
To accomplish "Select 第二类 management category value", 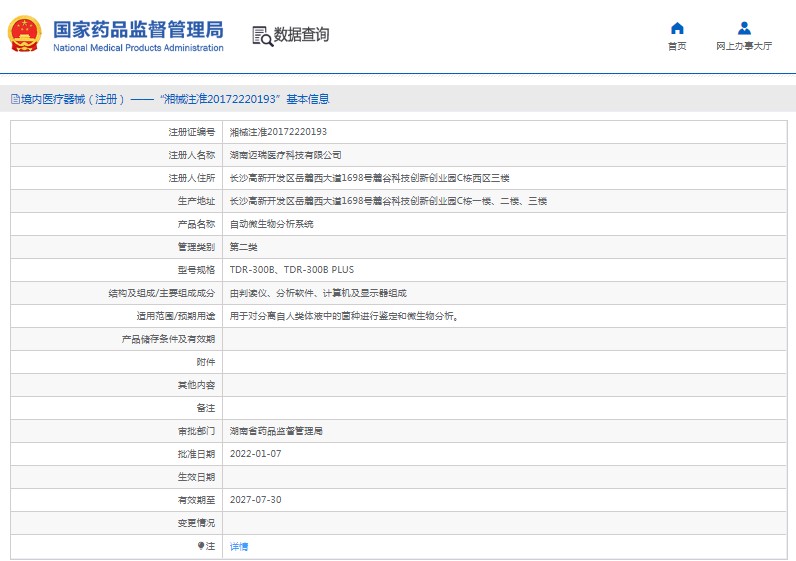I will pyautogui.click(x=243, y=247).
